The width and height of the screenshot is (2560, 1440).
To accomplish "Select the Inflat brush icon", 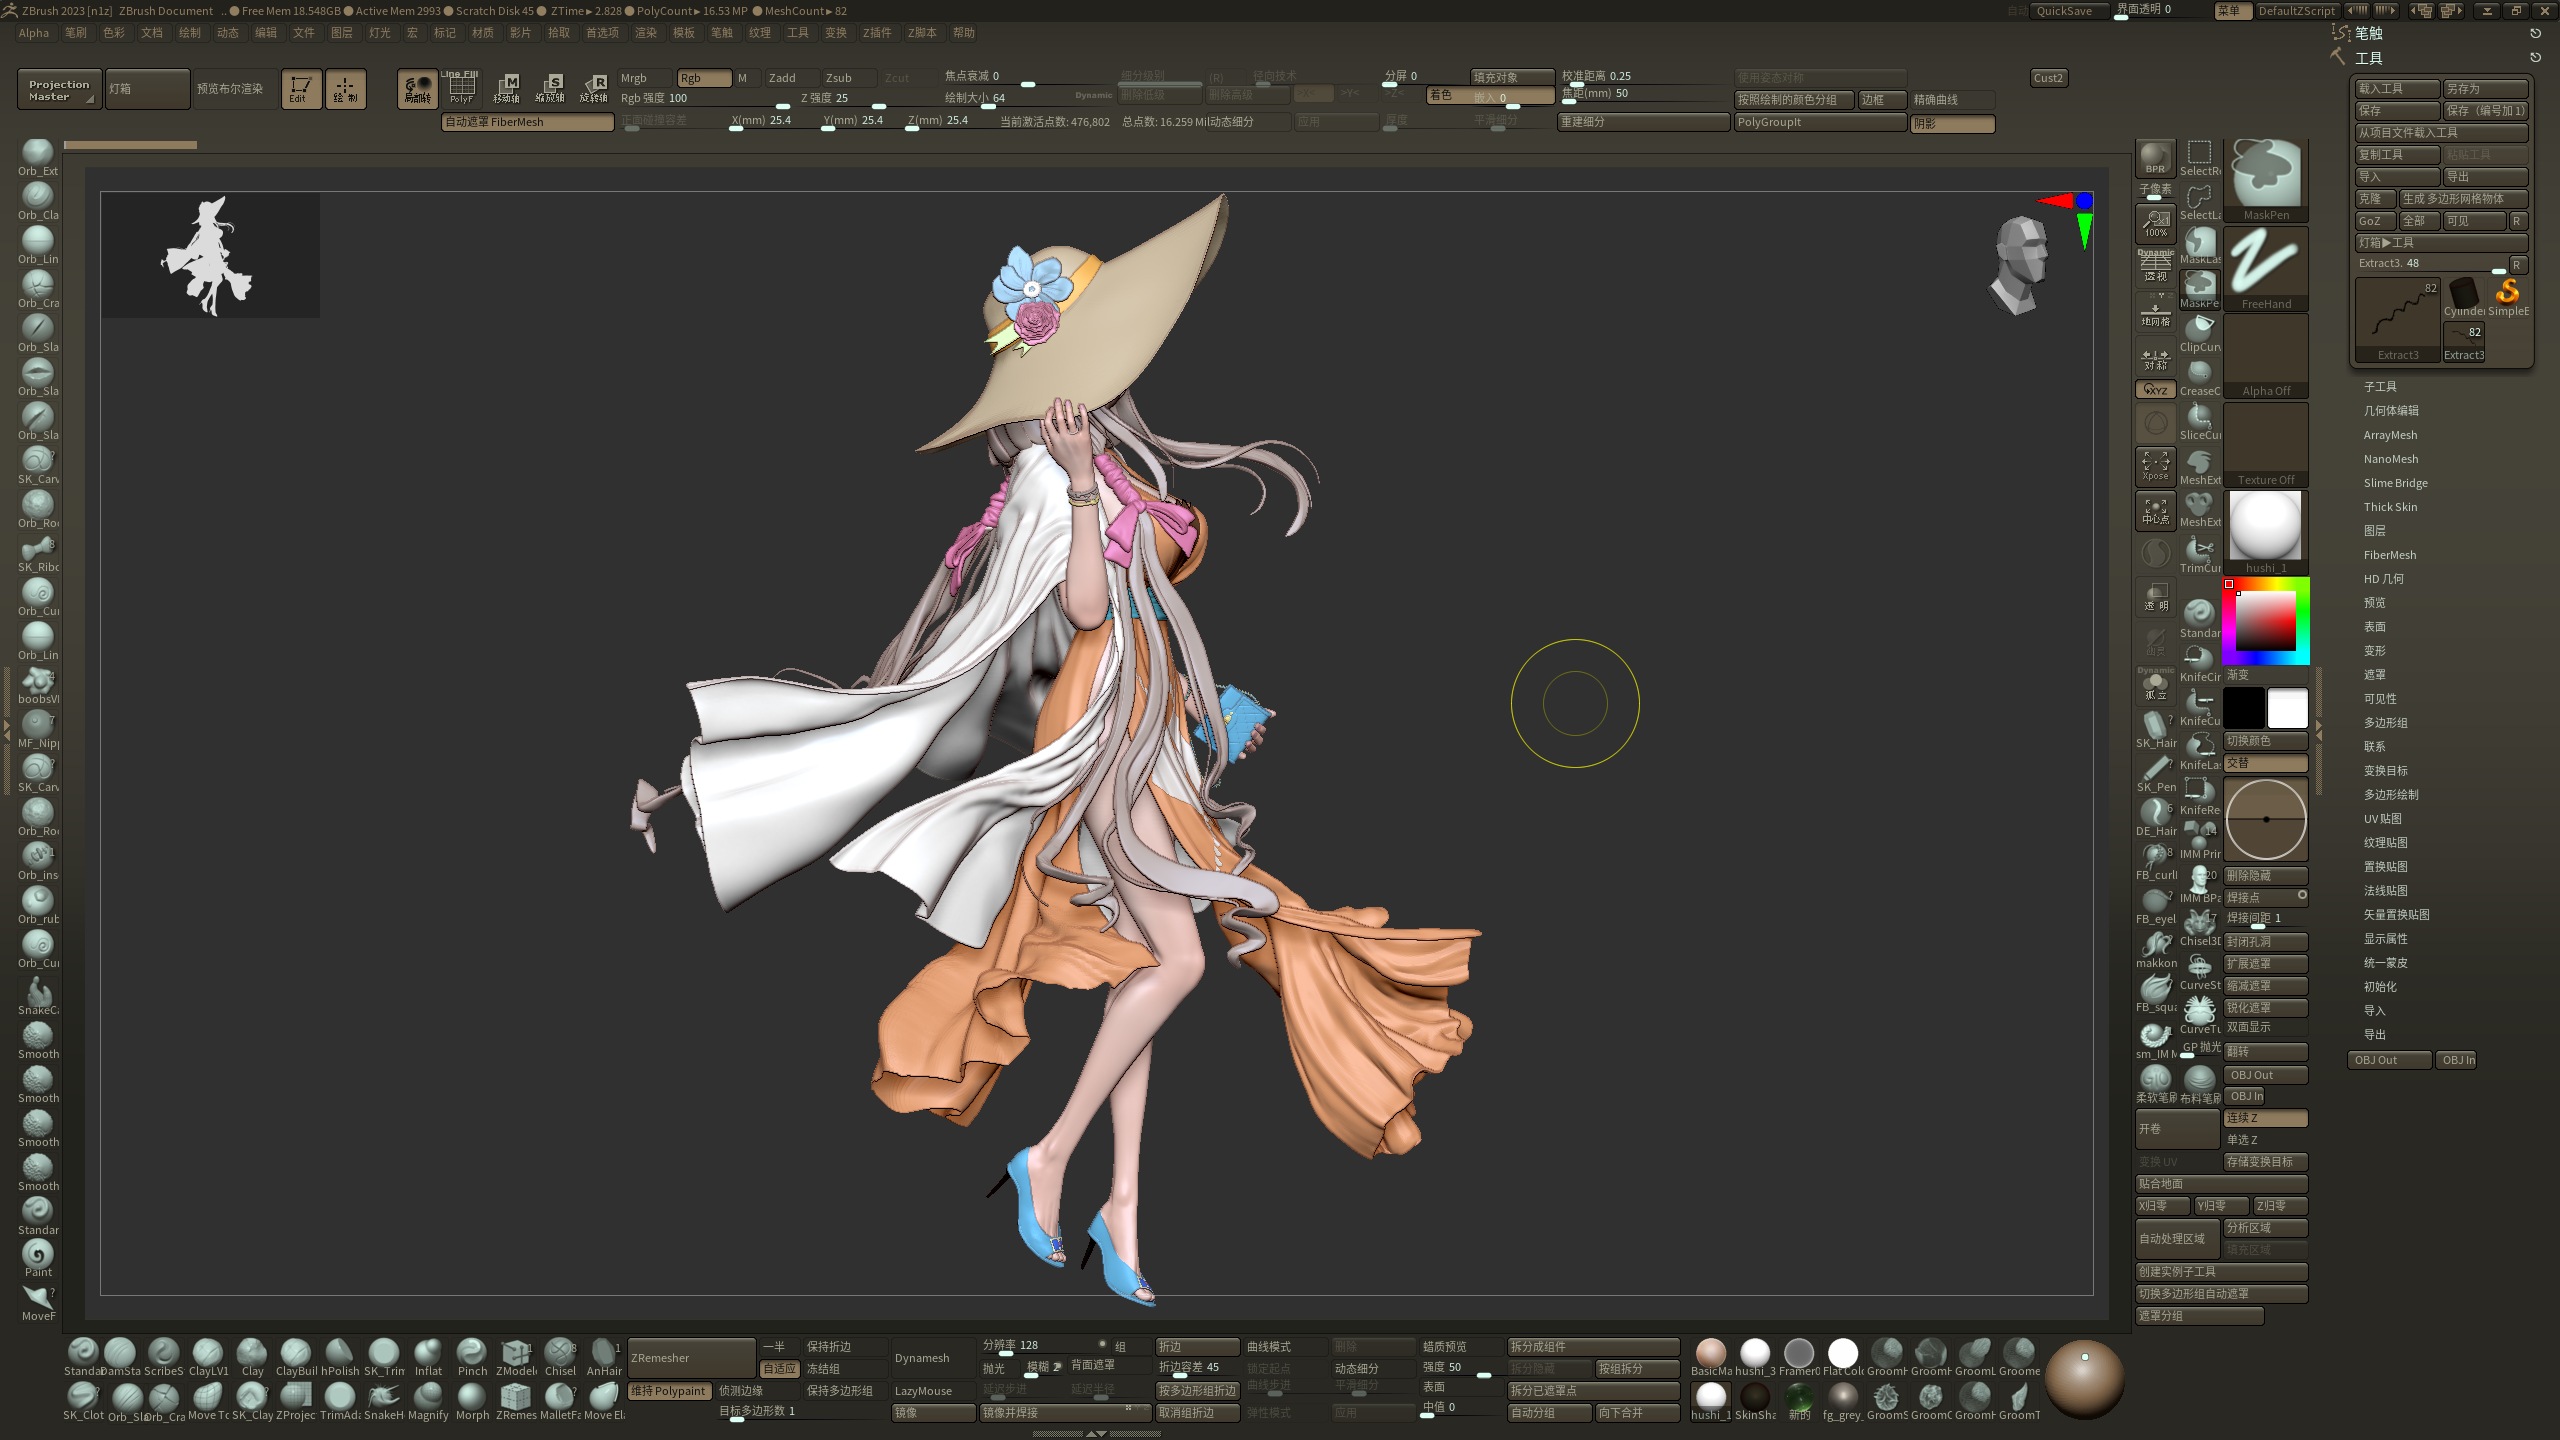I will pos(428,1354).
